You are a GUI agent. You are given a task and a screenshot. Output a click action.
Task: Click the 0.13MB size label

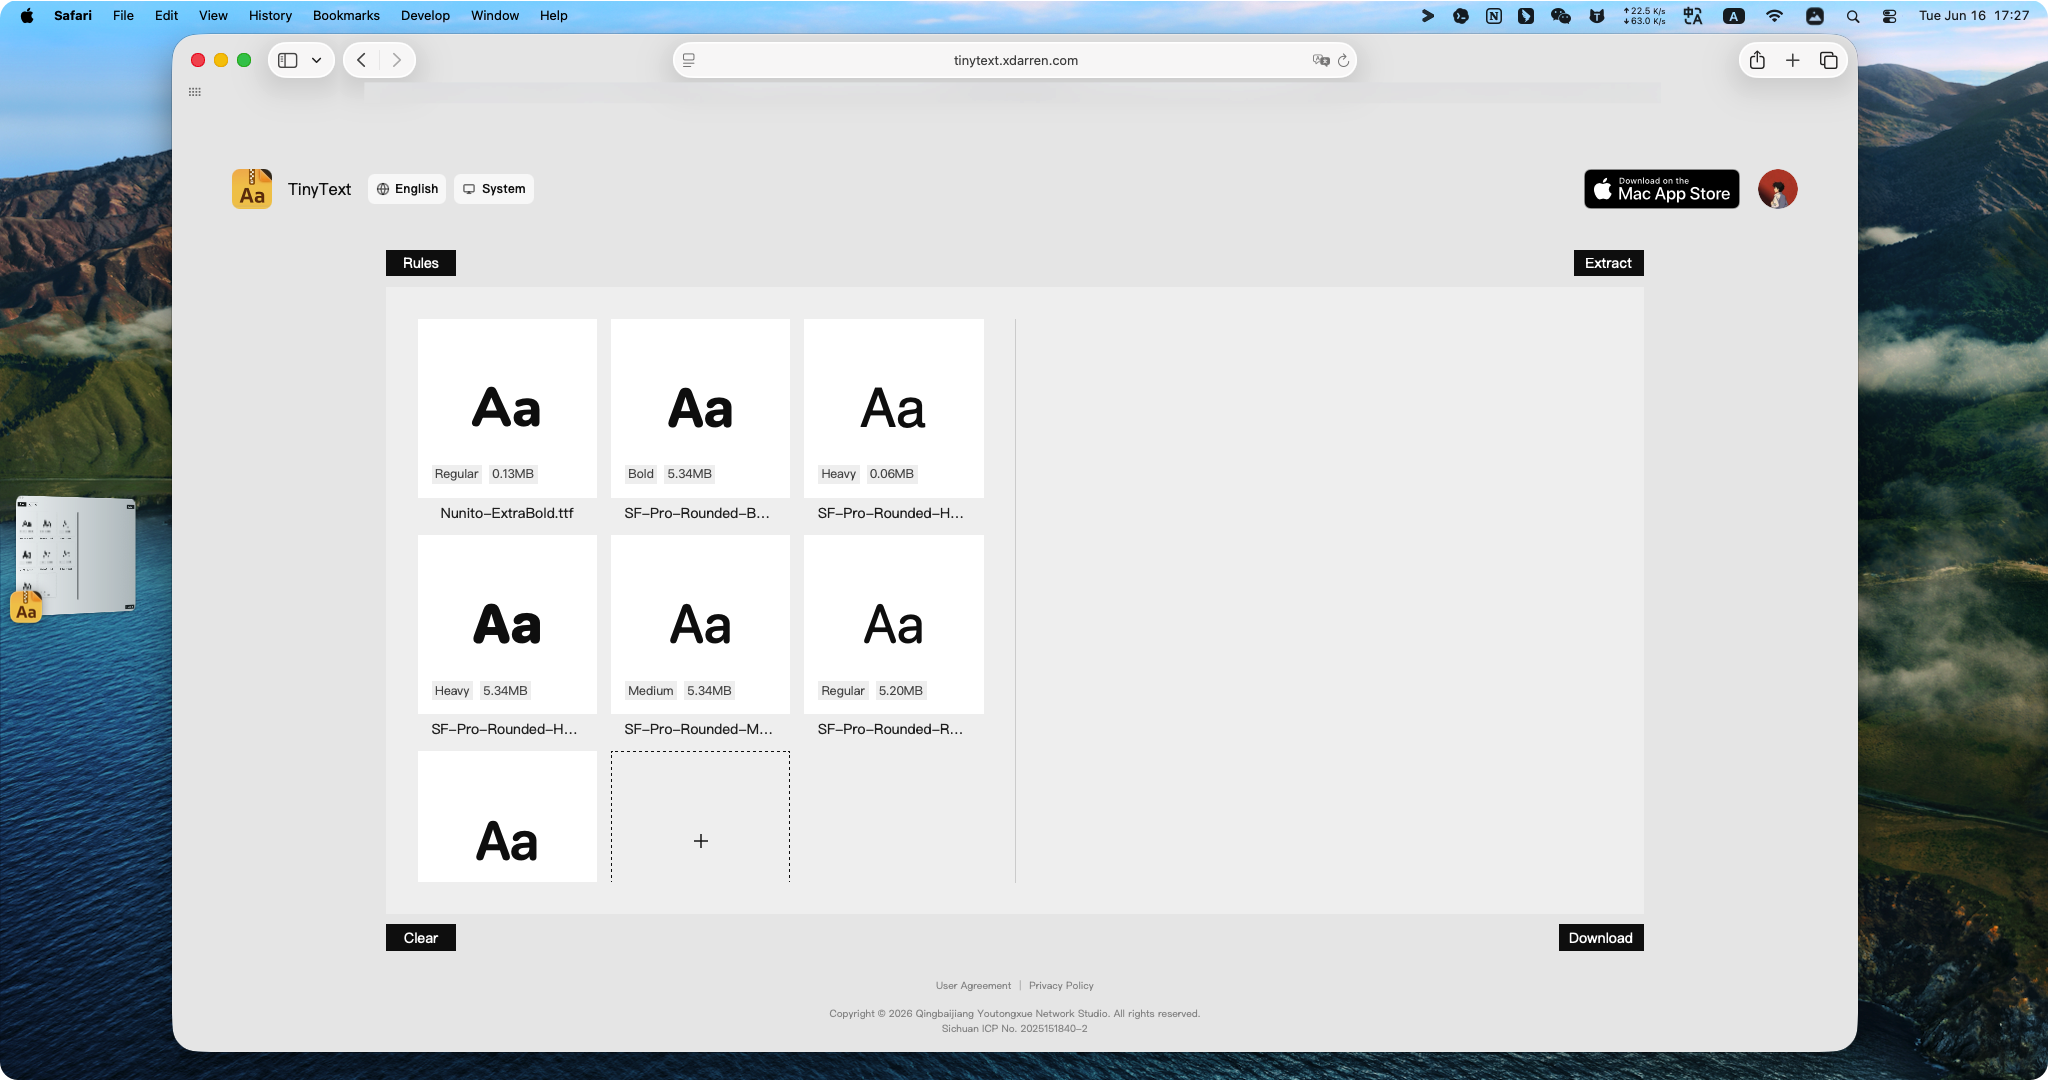[x=513, y=474]
